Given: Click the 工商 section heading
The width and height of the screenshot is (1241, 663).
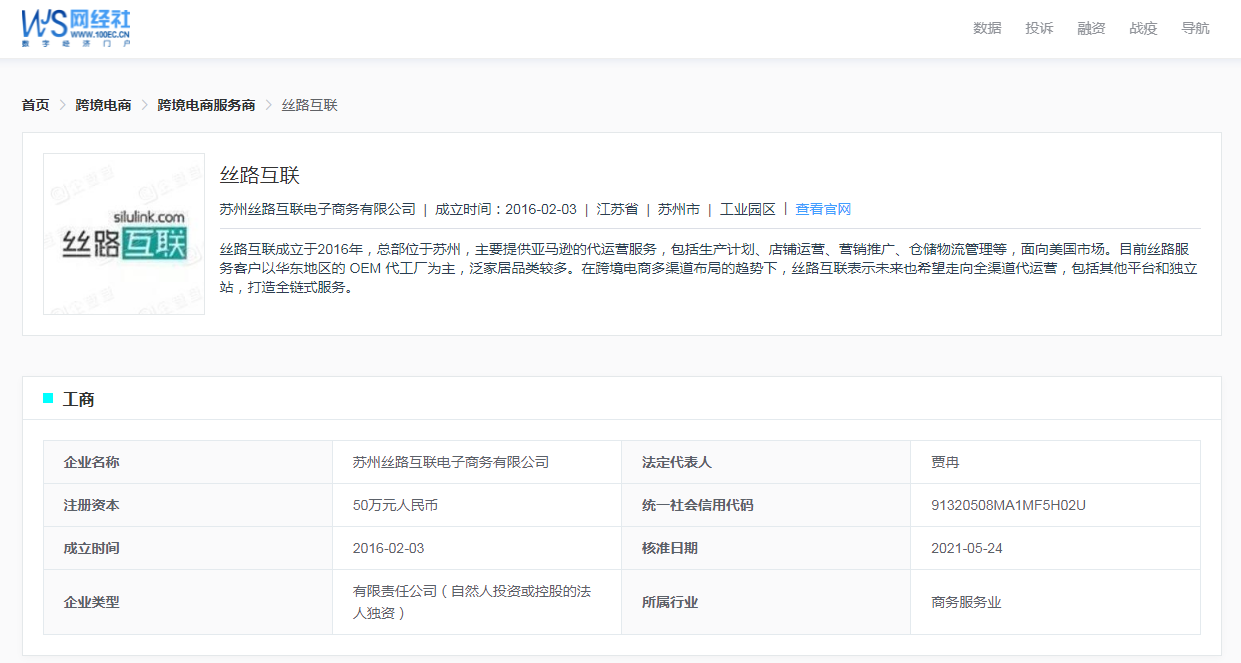Looking at the screenshot, I should [x=79, y=399].
